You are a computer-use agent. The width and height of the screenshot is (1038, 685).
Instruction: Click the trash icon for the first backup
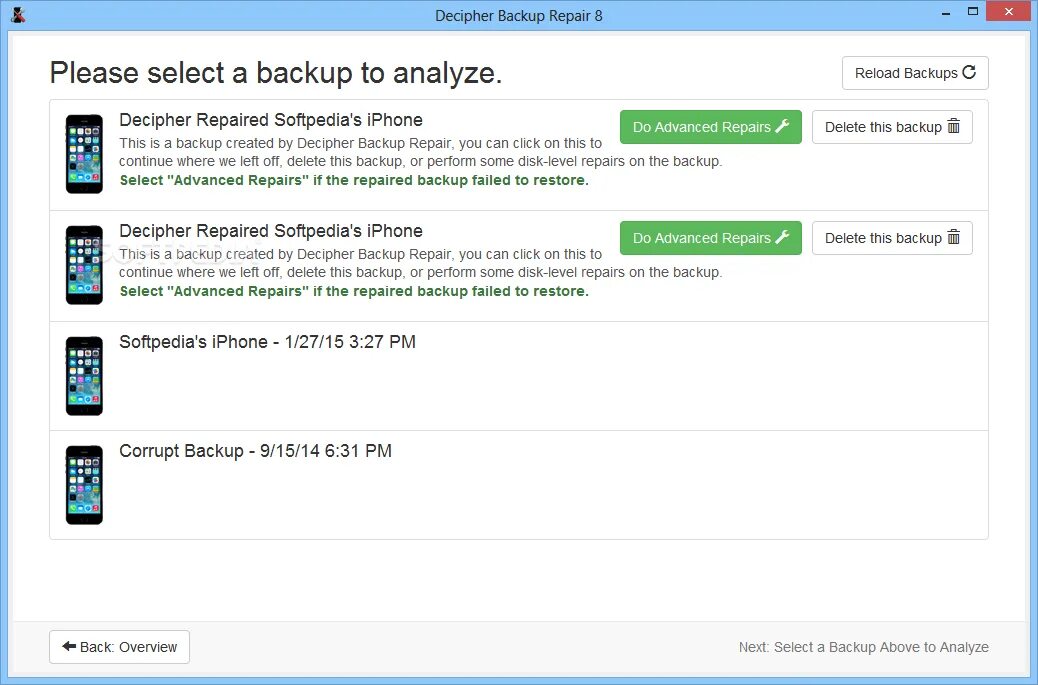tap(954, 127)
